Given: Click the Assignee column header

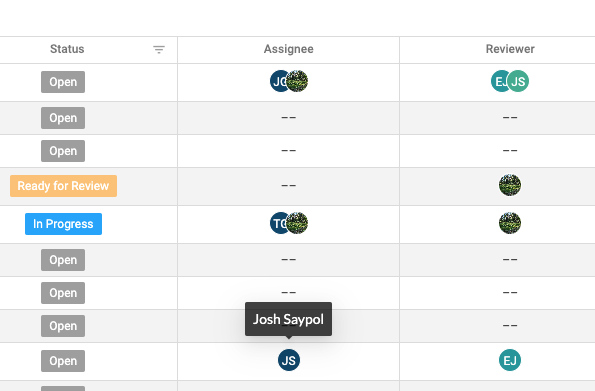Looking at the screenshot, I should [288, 49].
